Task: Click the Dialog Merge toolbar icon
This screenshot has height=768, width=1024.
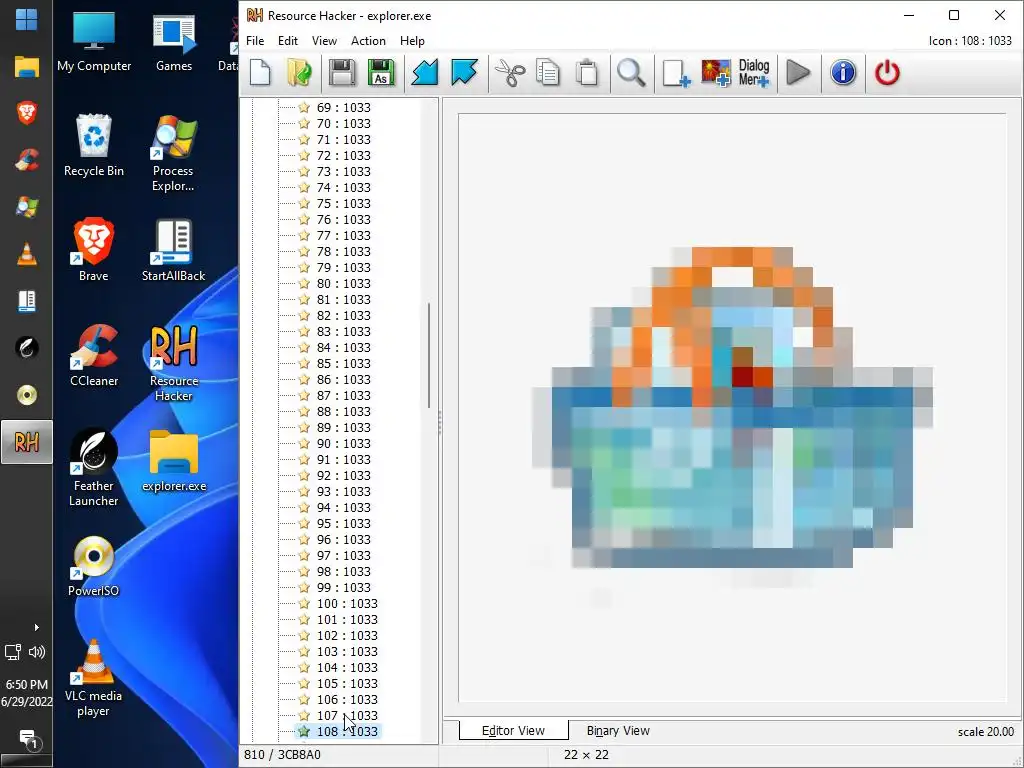Action: coord(754,72)
